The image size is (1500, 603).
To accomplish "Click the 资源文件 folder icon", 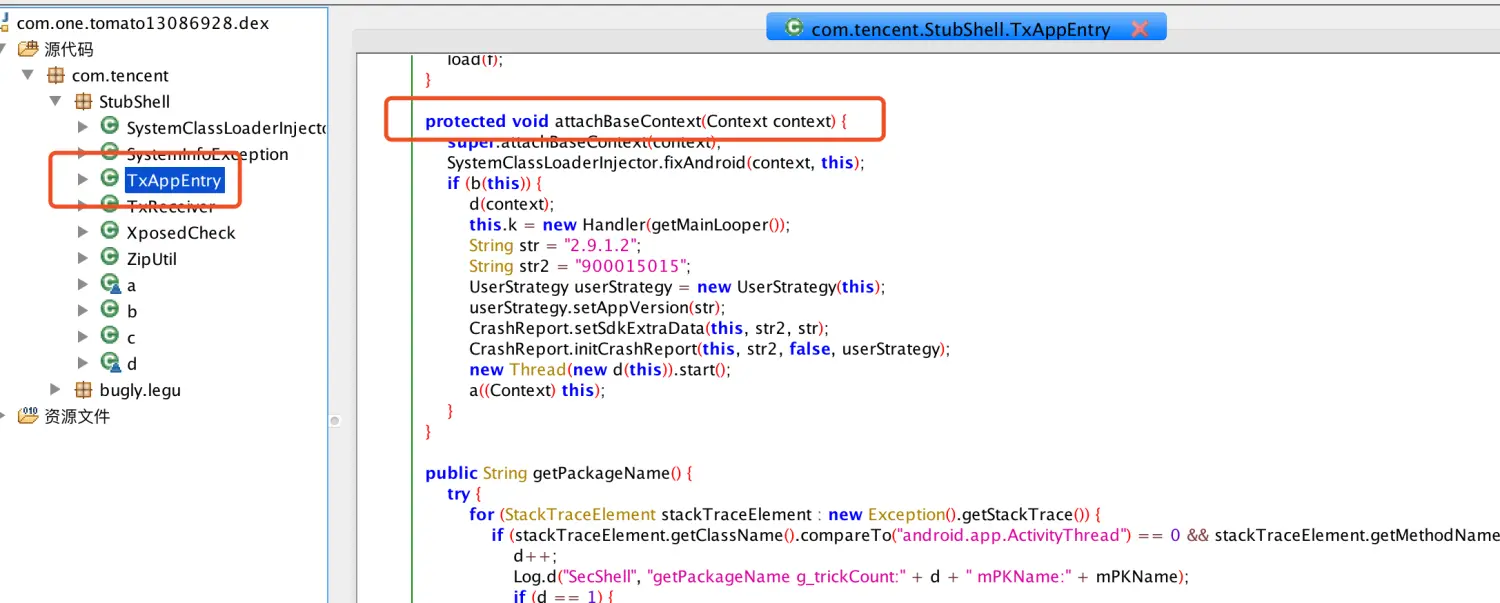I will click(x=28, y=415).
